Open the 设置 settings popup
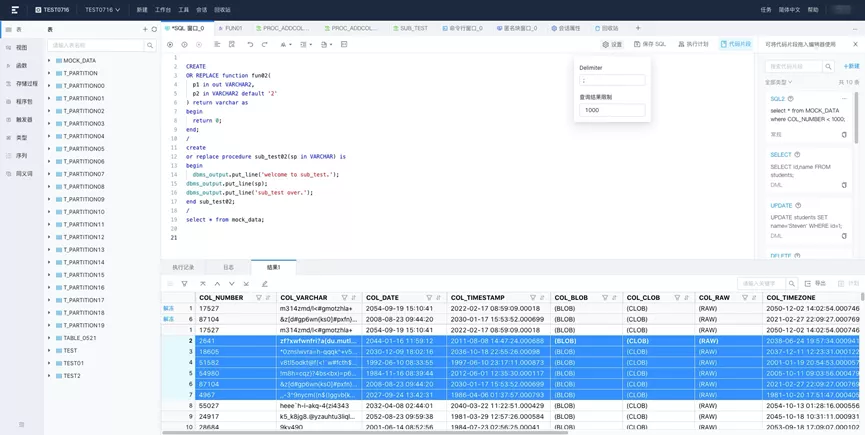865x435 pixels. [612, 45]
